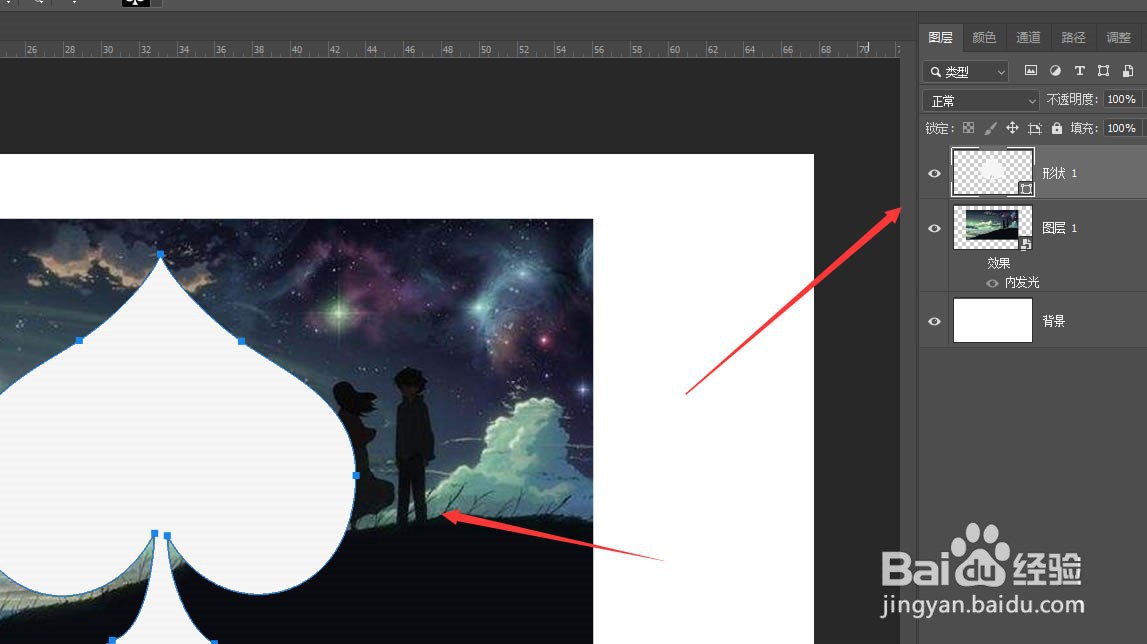Toggle 内发光 effect visibility

992,283
